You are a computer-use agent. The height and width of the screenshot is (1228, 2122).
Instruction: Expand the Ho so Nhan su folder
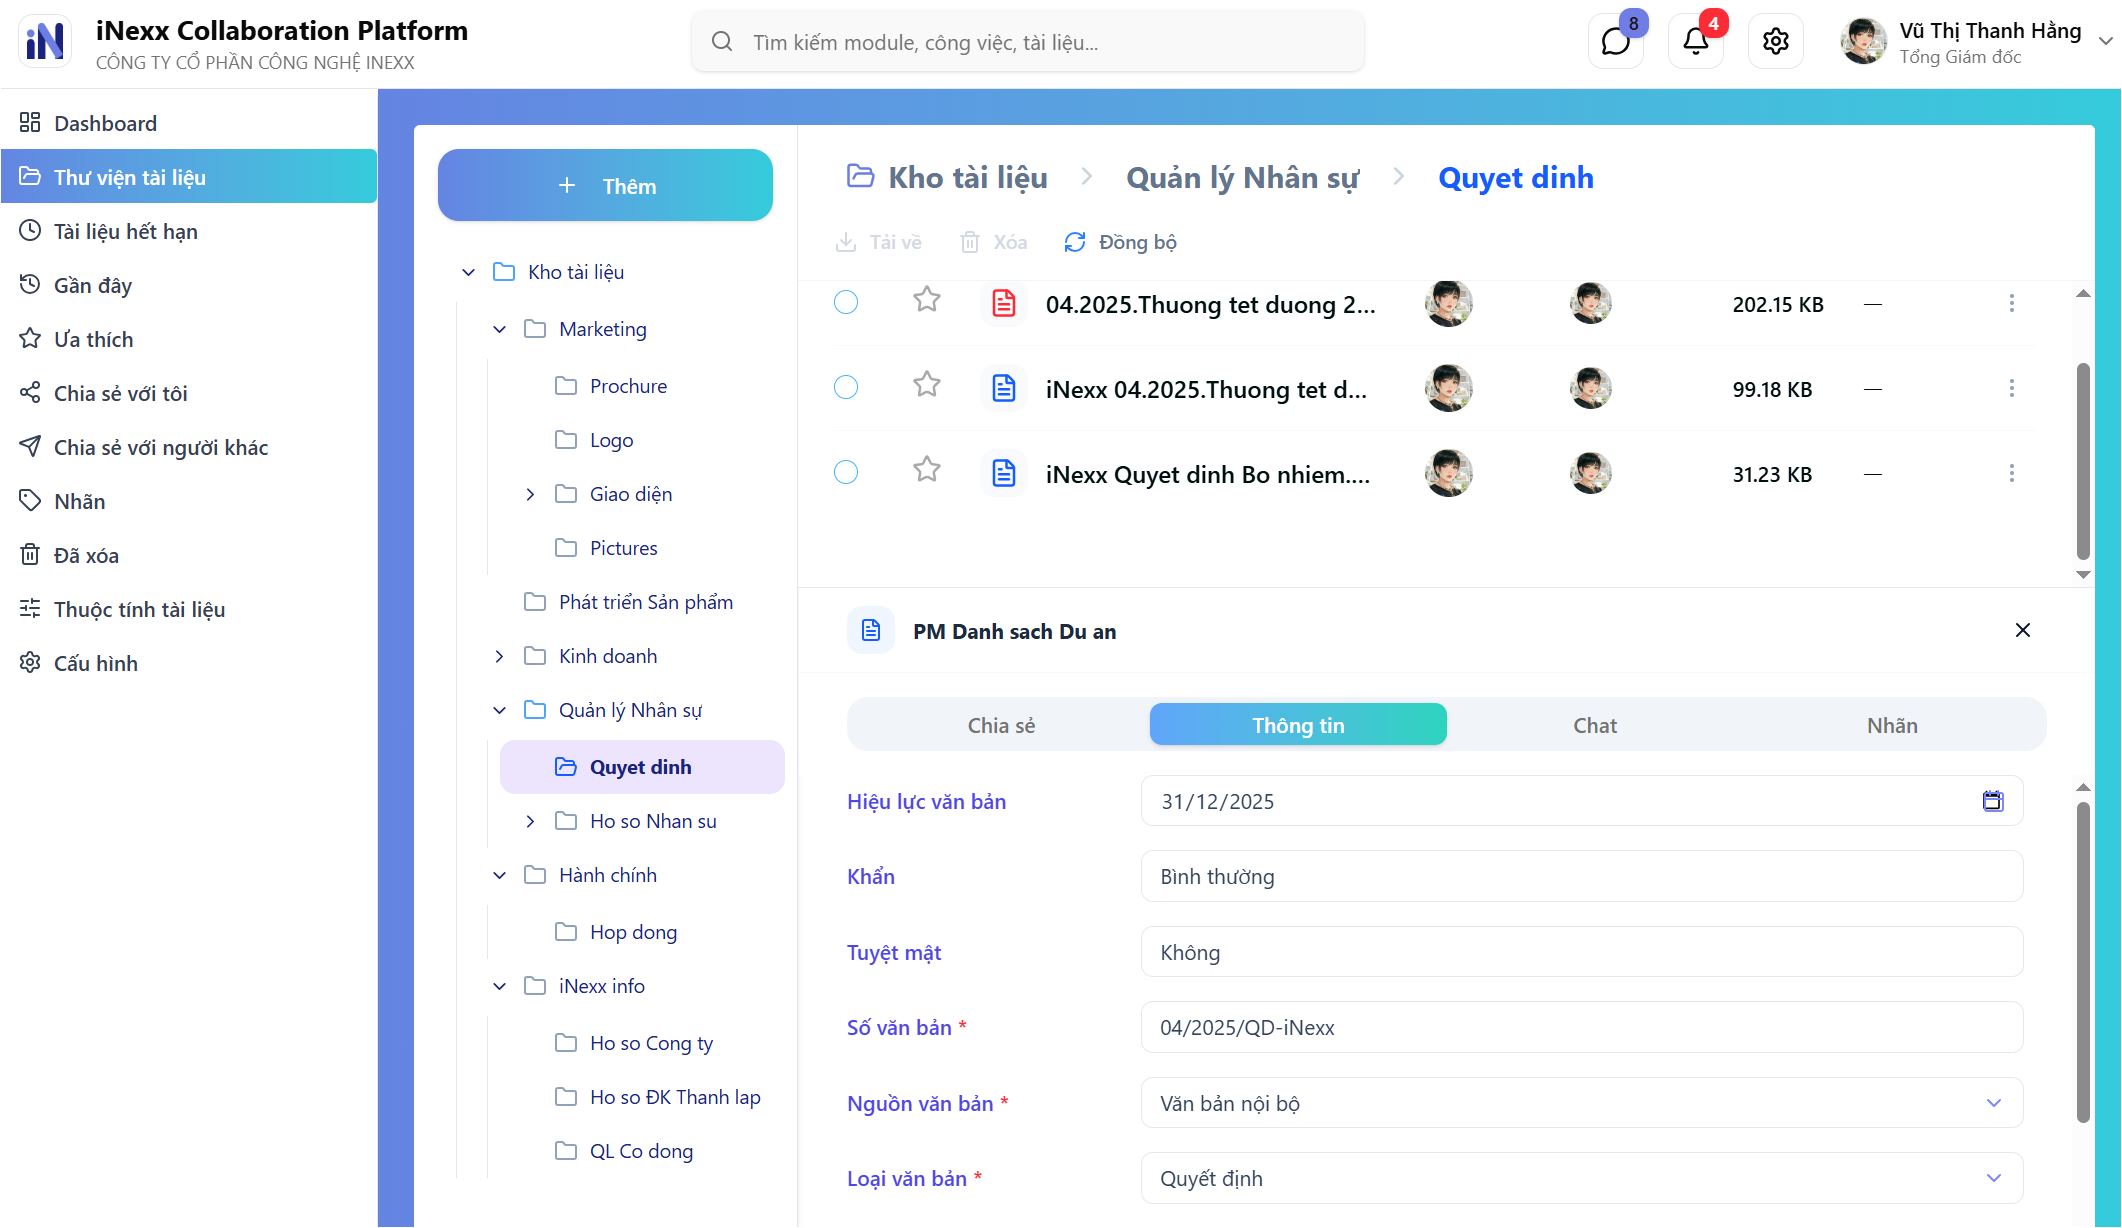point(530,820)
